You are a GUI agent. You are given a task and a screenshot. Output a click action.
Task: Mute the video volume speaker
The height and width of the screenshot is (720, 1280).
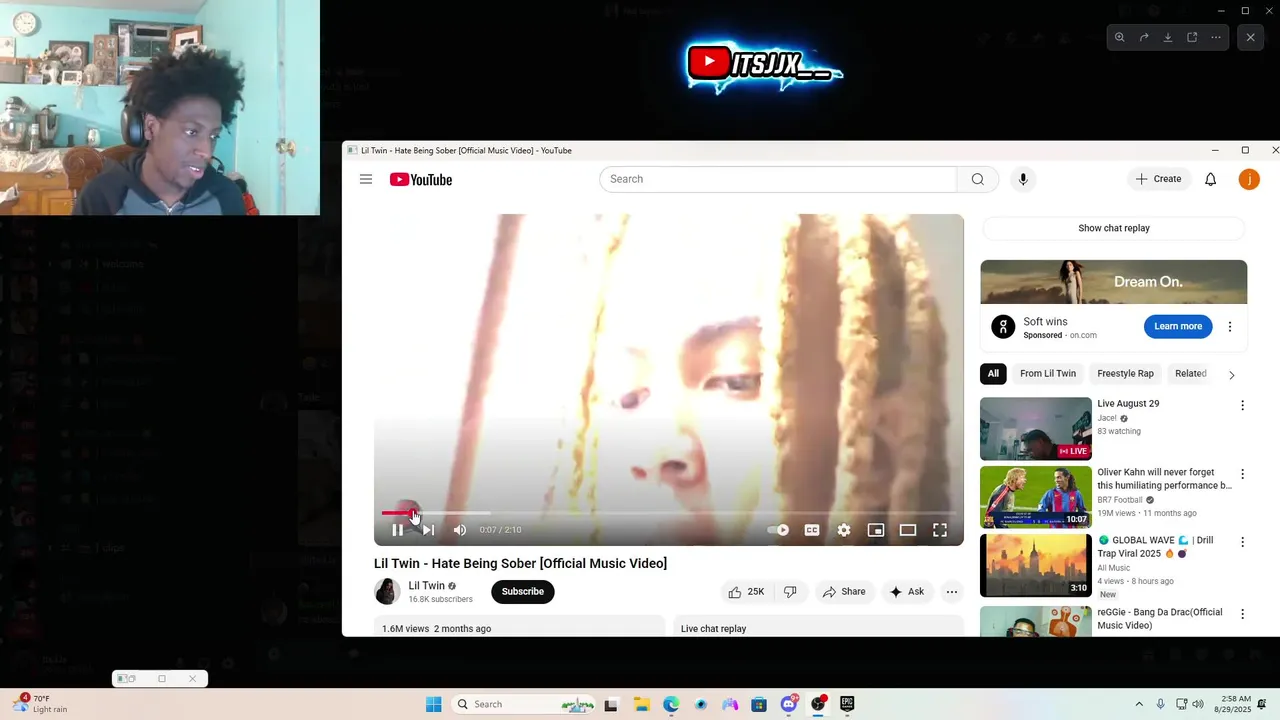(460, 530)
